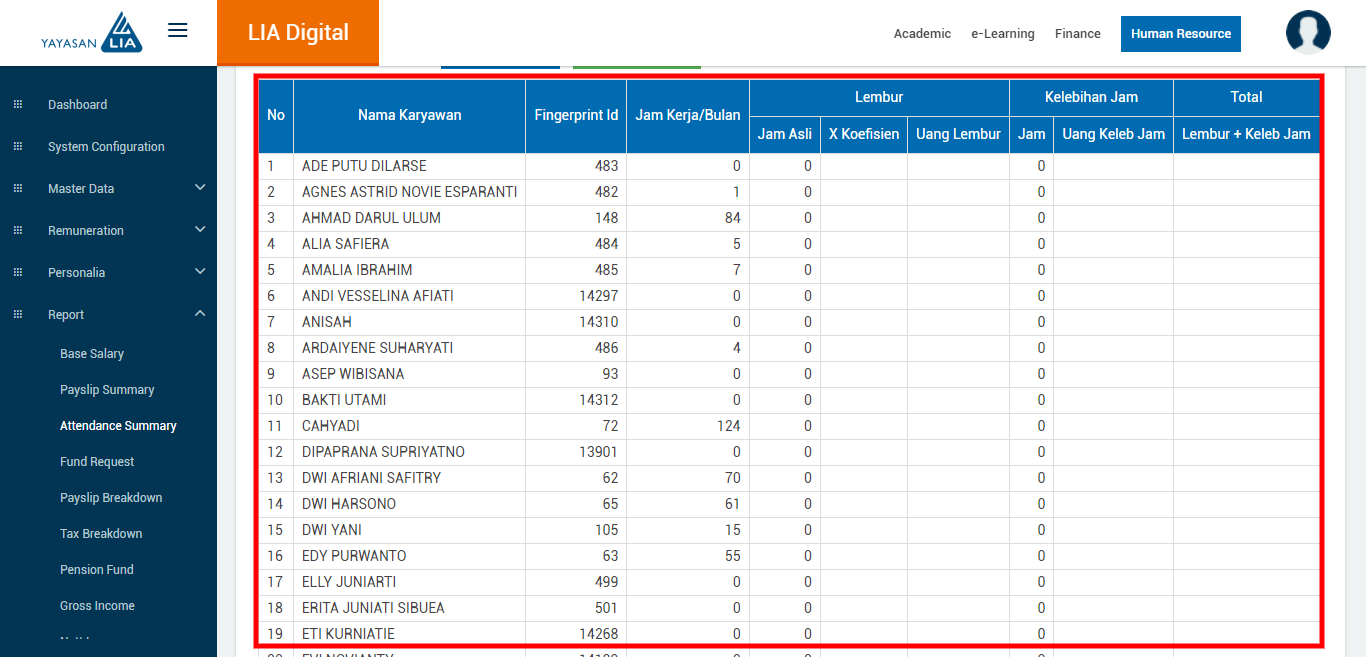Click the grid icon beside Dashboard

click(x=17, y=105)
